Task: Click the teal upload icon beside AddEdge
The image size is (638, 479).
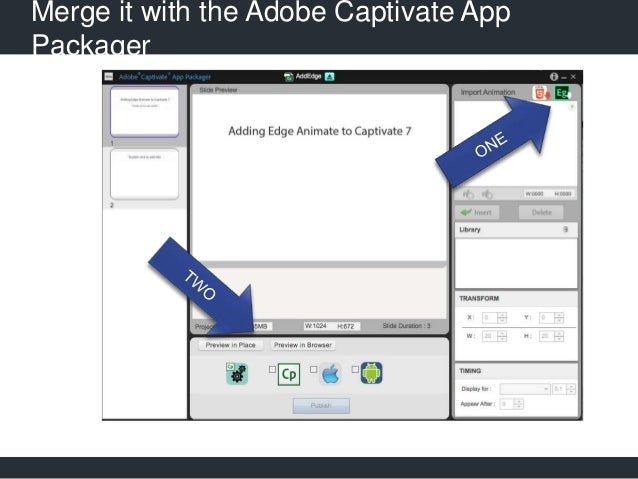Action: pos(329,77)
